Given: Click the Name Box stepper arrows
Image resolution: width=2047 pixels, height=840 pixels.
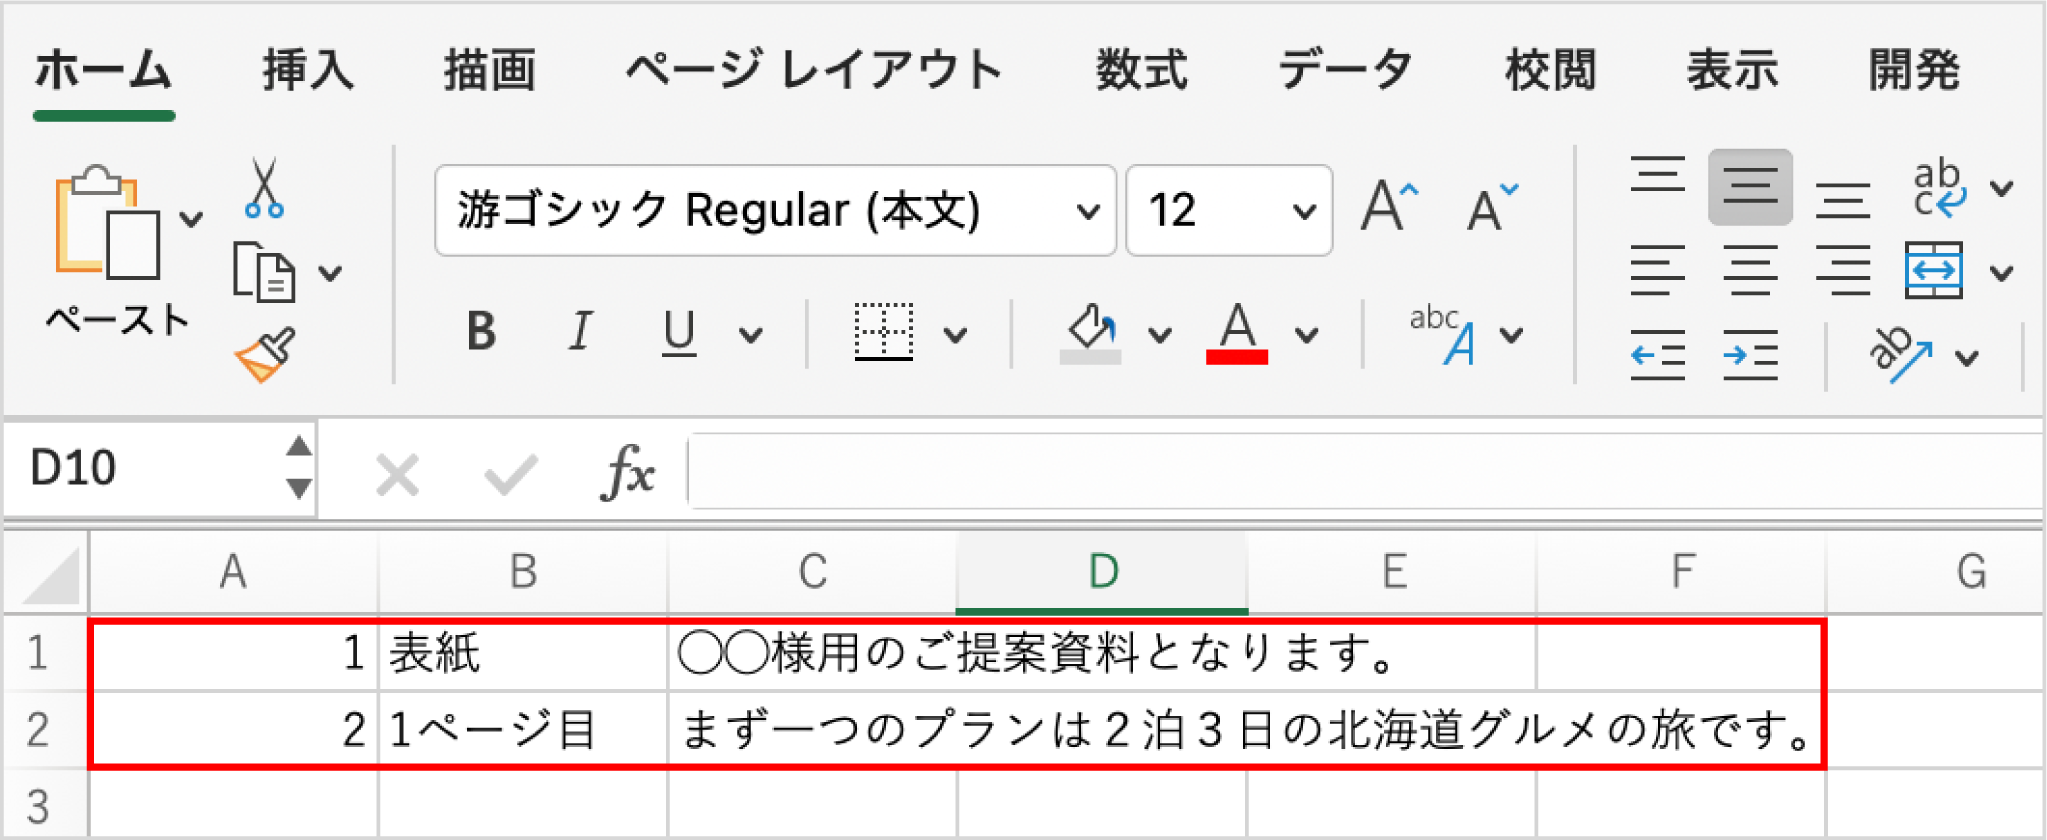Looking at the screenshot, I should point(298,468).
